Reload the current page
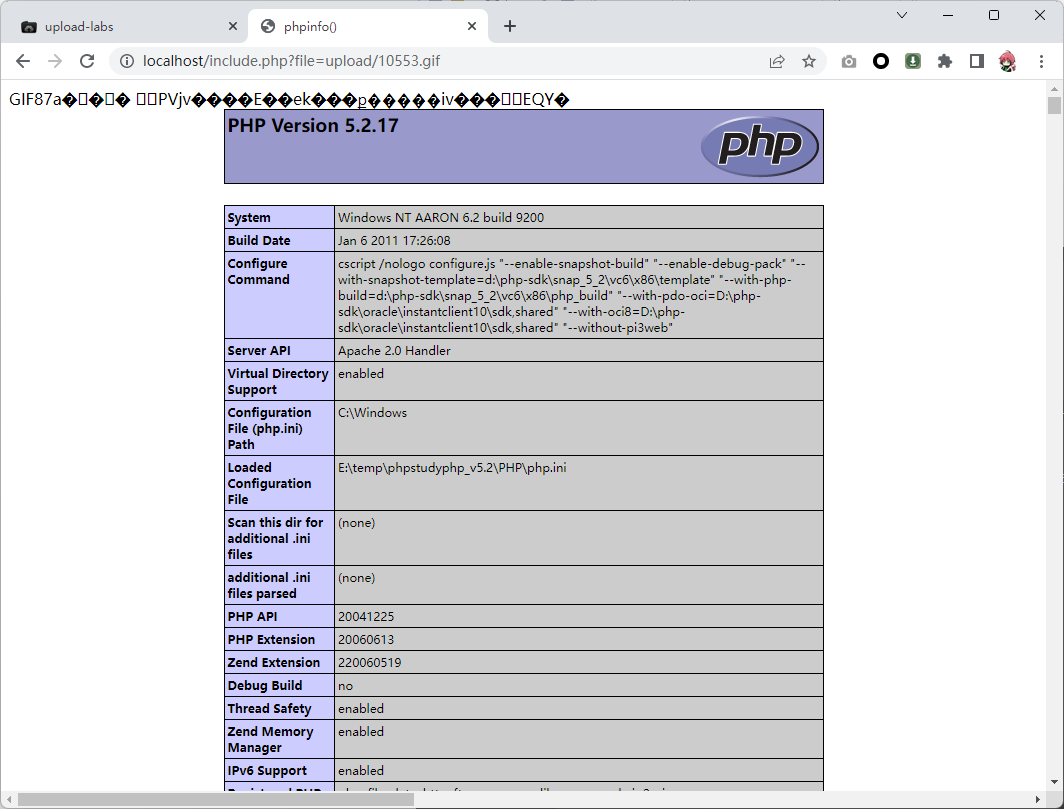 pyautogui.click(x=87, y=61)
